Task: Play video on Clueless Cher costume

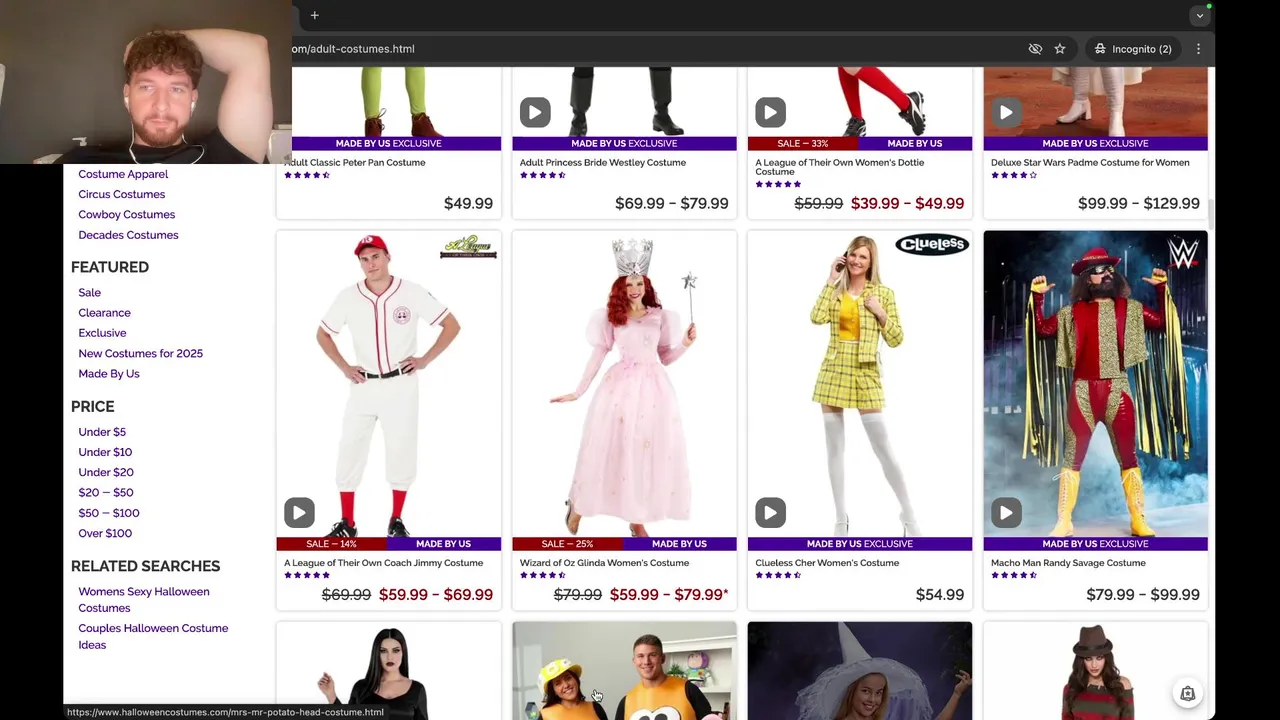Action: tap(770, 513)
